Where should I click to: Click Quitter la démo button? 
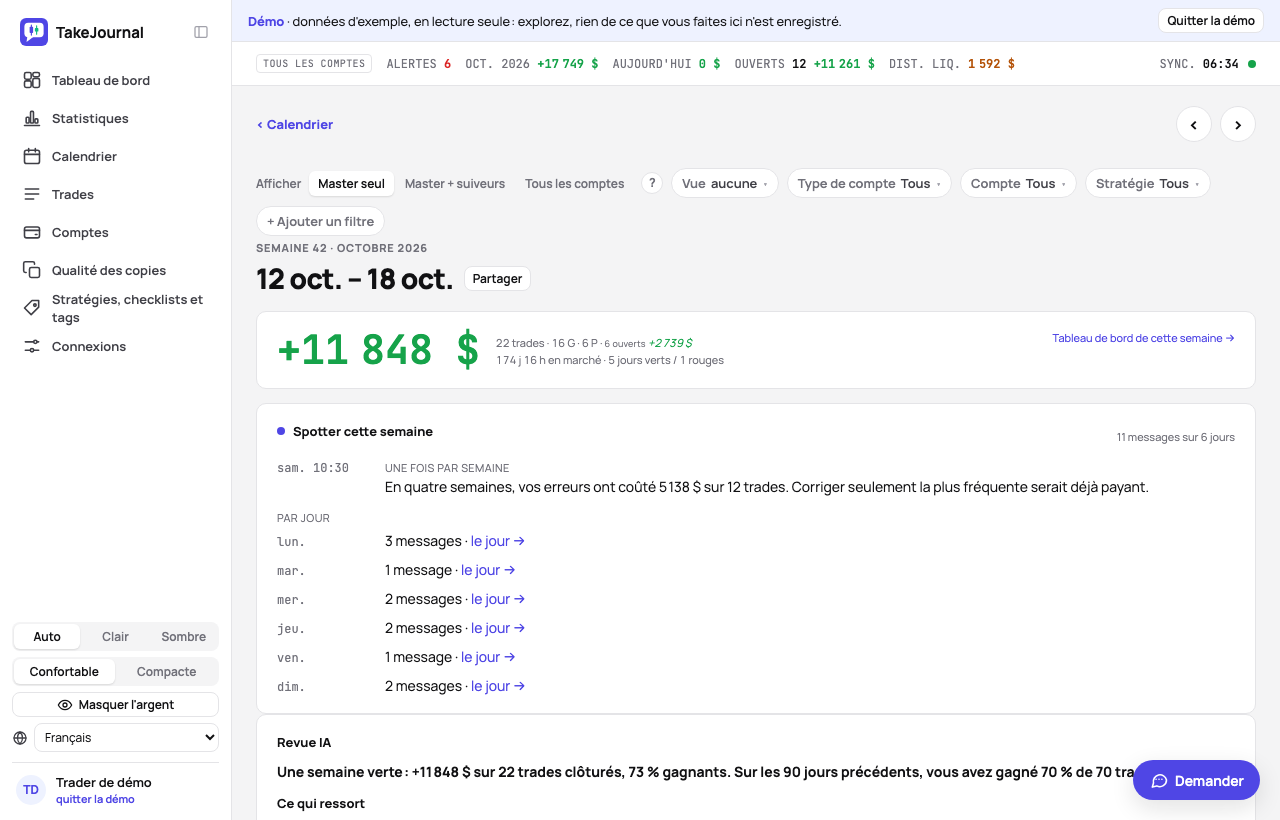(x=1210, y=21)
